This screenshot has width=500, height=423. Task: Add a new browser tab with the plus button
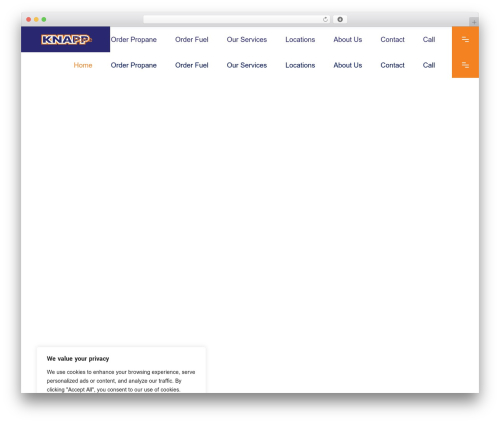point(474,22)
